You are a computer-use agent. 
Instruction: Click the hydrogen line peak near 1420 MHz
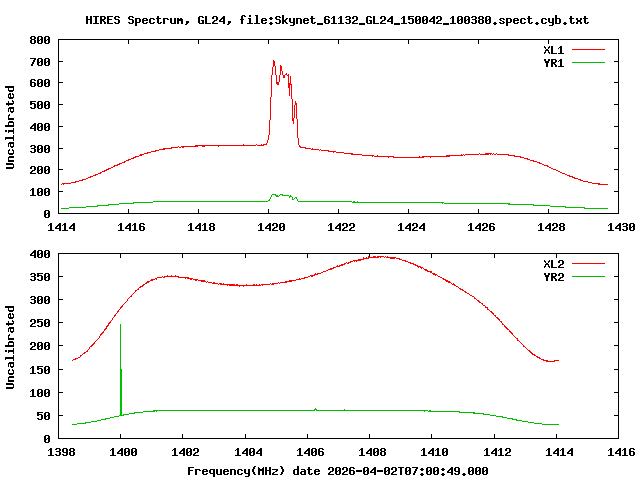coord(274,62)
